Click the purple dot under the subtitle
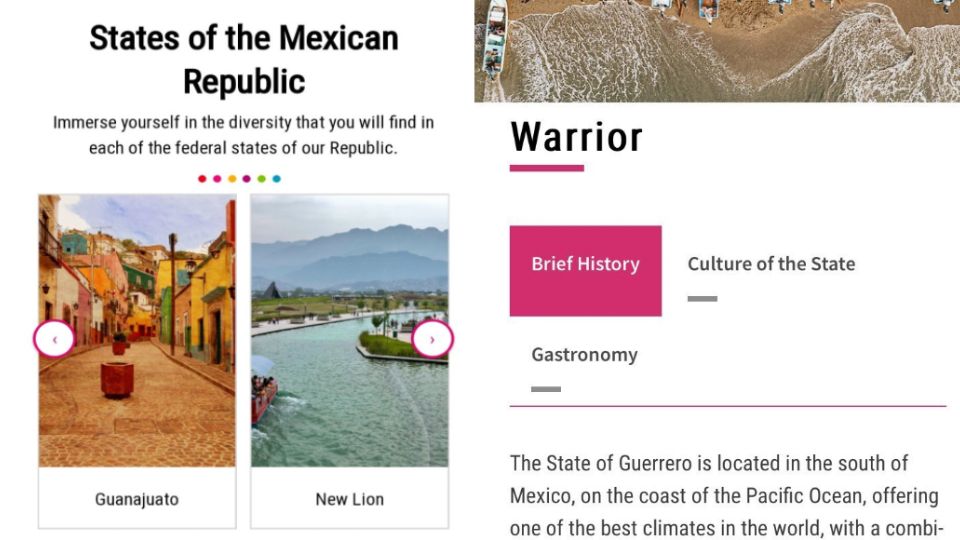This screenshot has height=540, width=960. pyautogui.click(x=247, y=179)
